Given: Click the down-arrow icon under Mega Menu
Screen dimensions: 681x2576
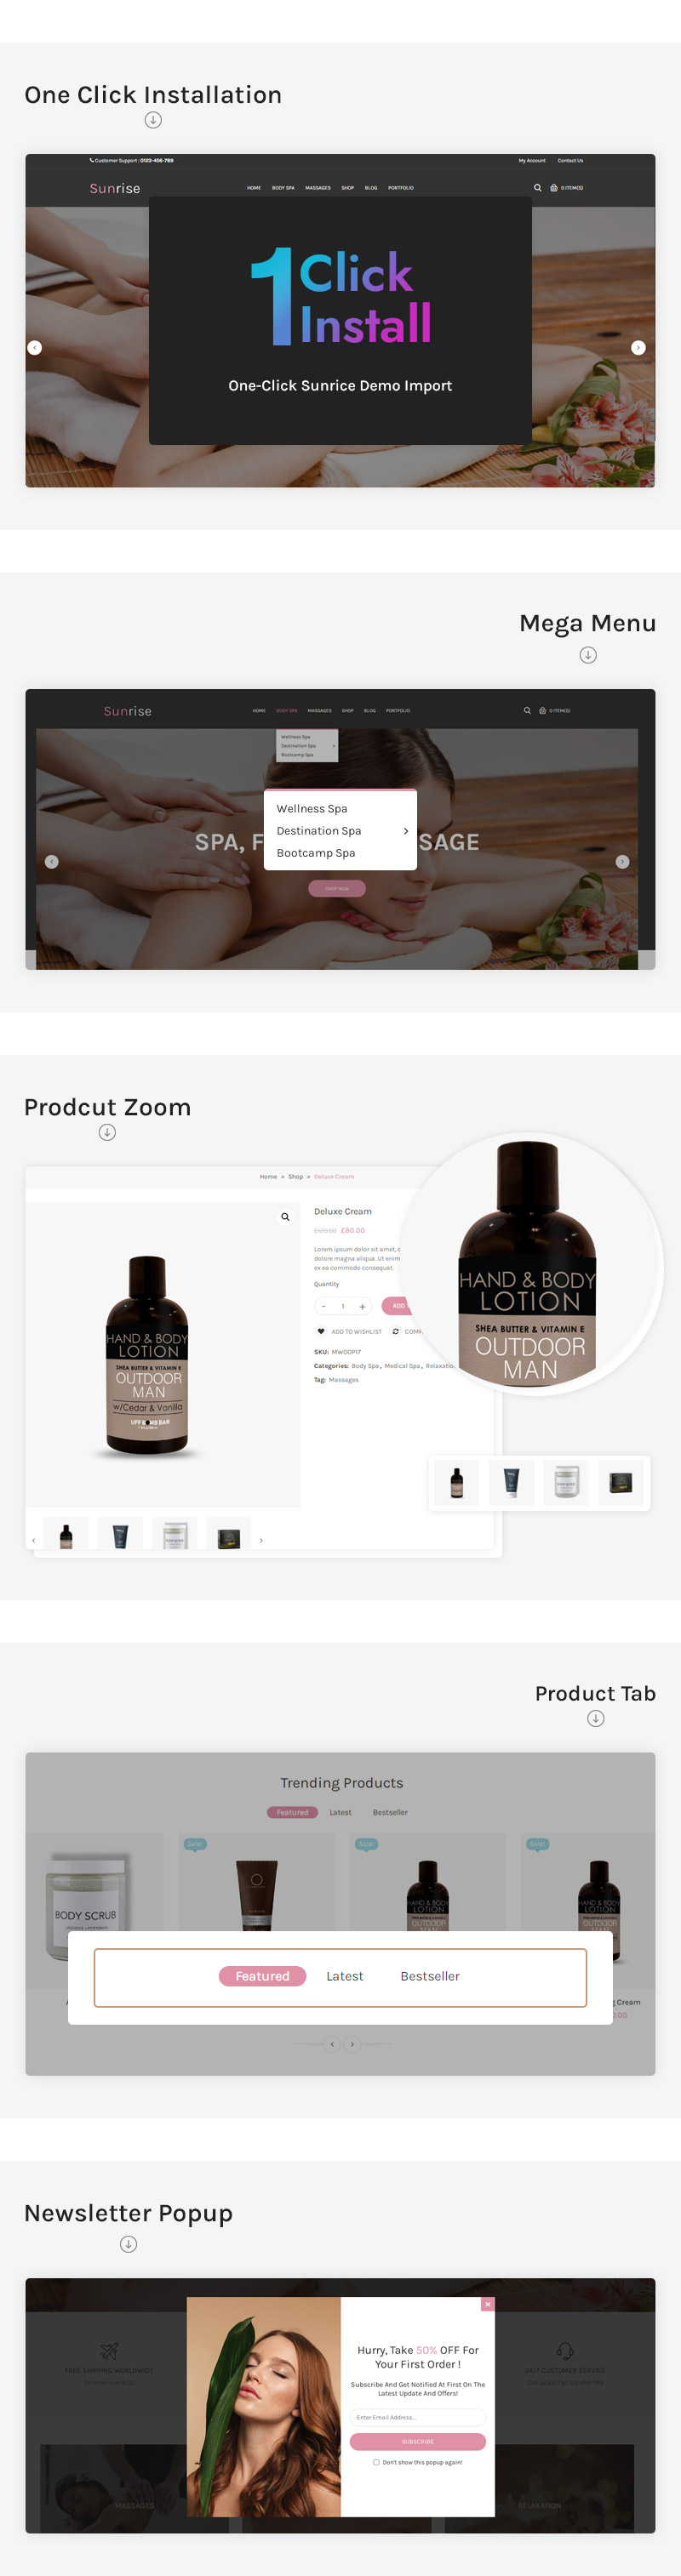Looking at the screenshot, I should (x=588, y=655).
